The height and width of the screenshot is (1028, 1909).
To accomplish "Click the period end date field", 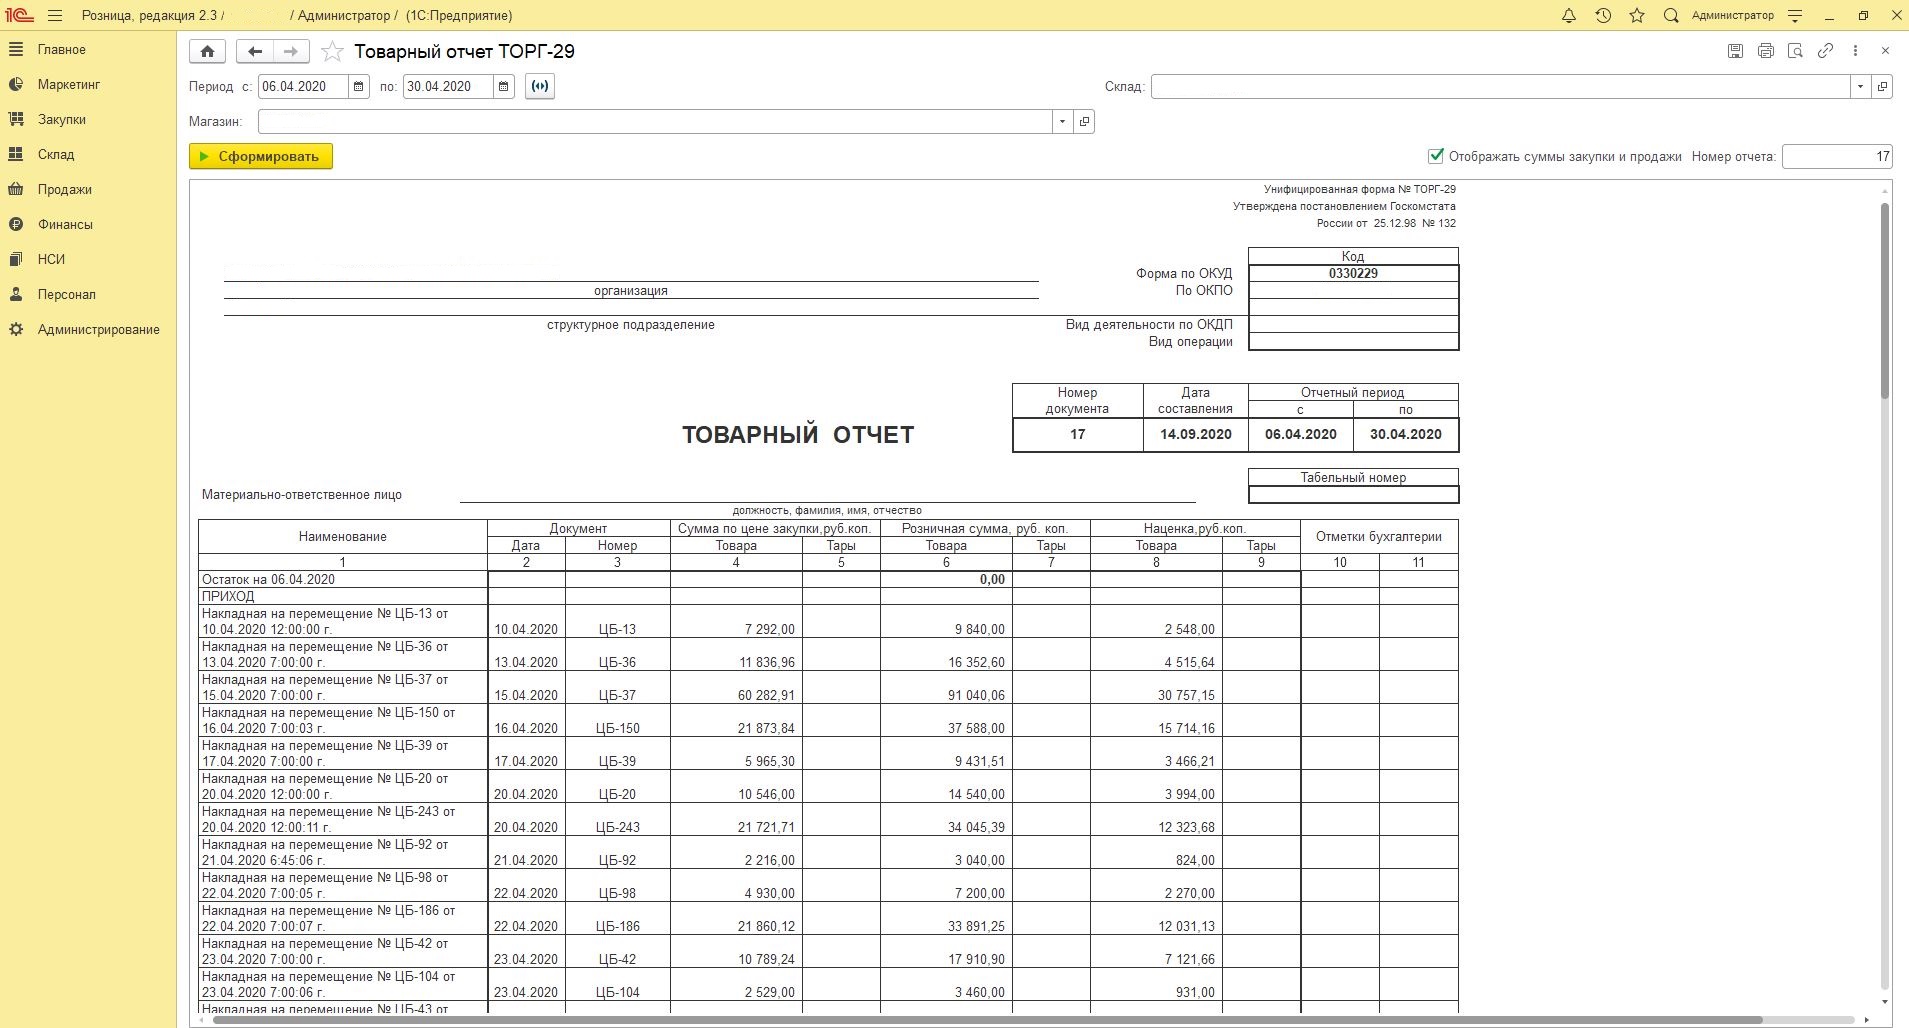I will click(449, 87).
